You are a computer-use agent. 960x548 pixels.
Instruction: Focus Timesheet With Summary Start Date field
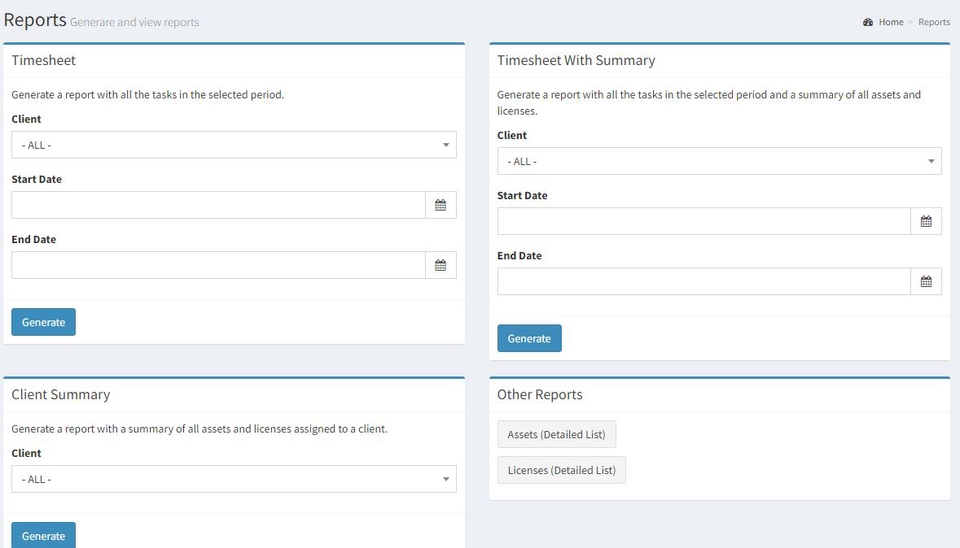pos(704,221)
